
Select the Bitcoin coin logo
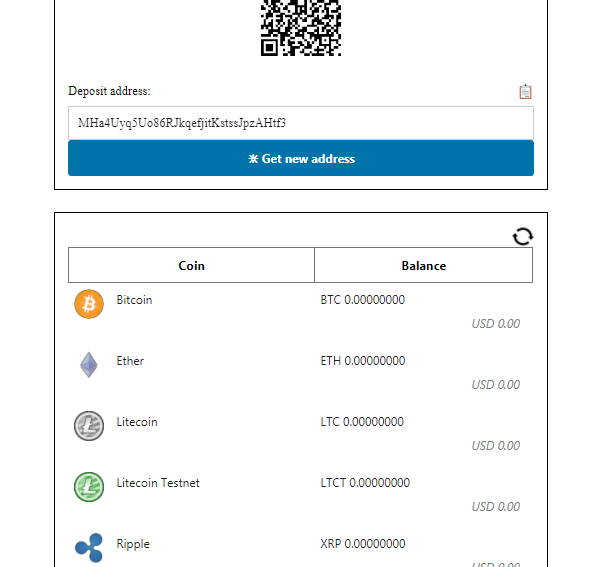click(x=89, y=304)
